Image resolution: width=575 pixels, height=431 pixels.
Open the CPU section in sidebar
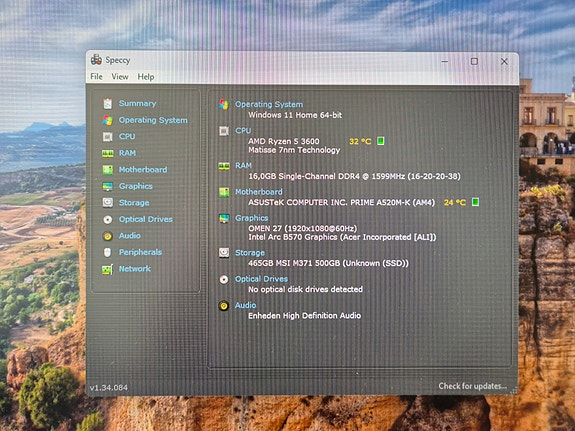(127, 136)
